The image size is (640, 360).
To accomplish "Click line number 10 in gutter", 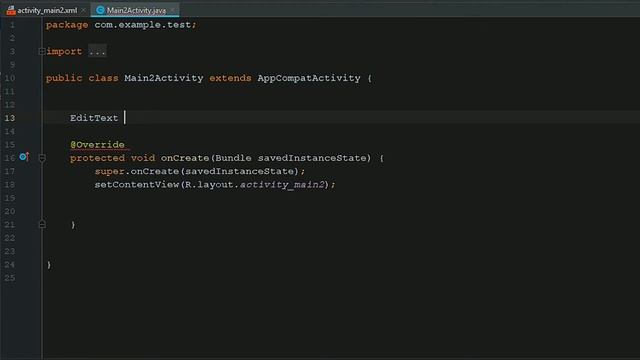I will [x=9, y=78].
